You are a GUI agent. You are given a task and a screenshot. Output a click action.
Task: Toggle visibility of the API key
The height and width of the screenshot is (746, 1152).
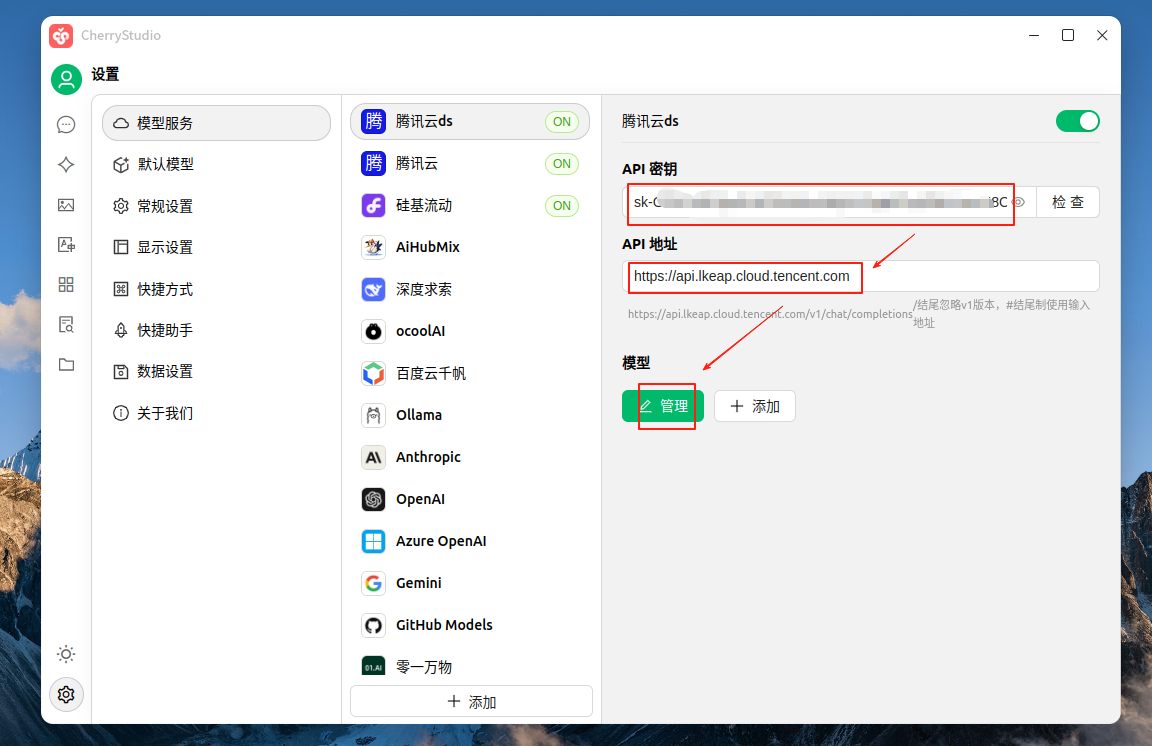(x=1019, y=202)
